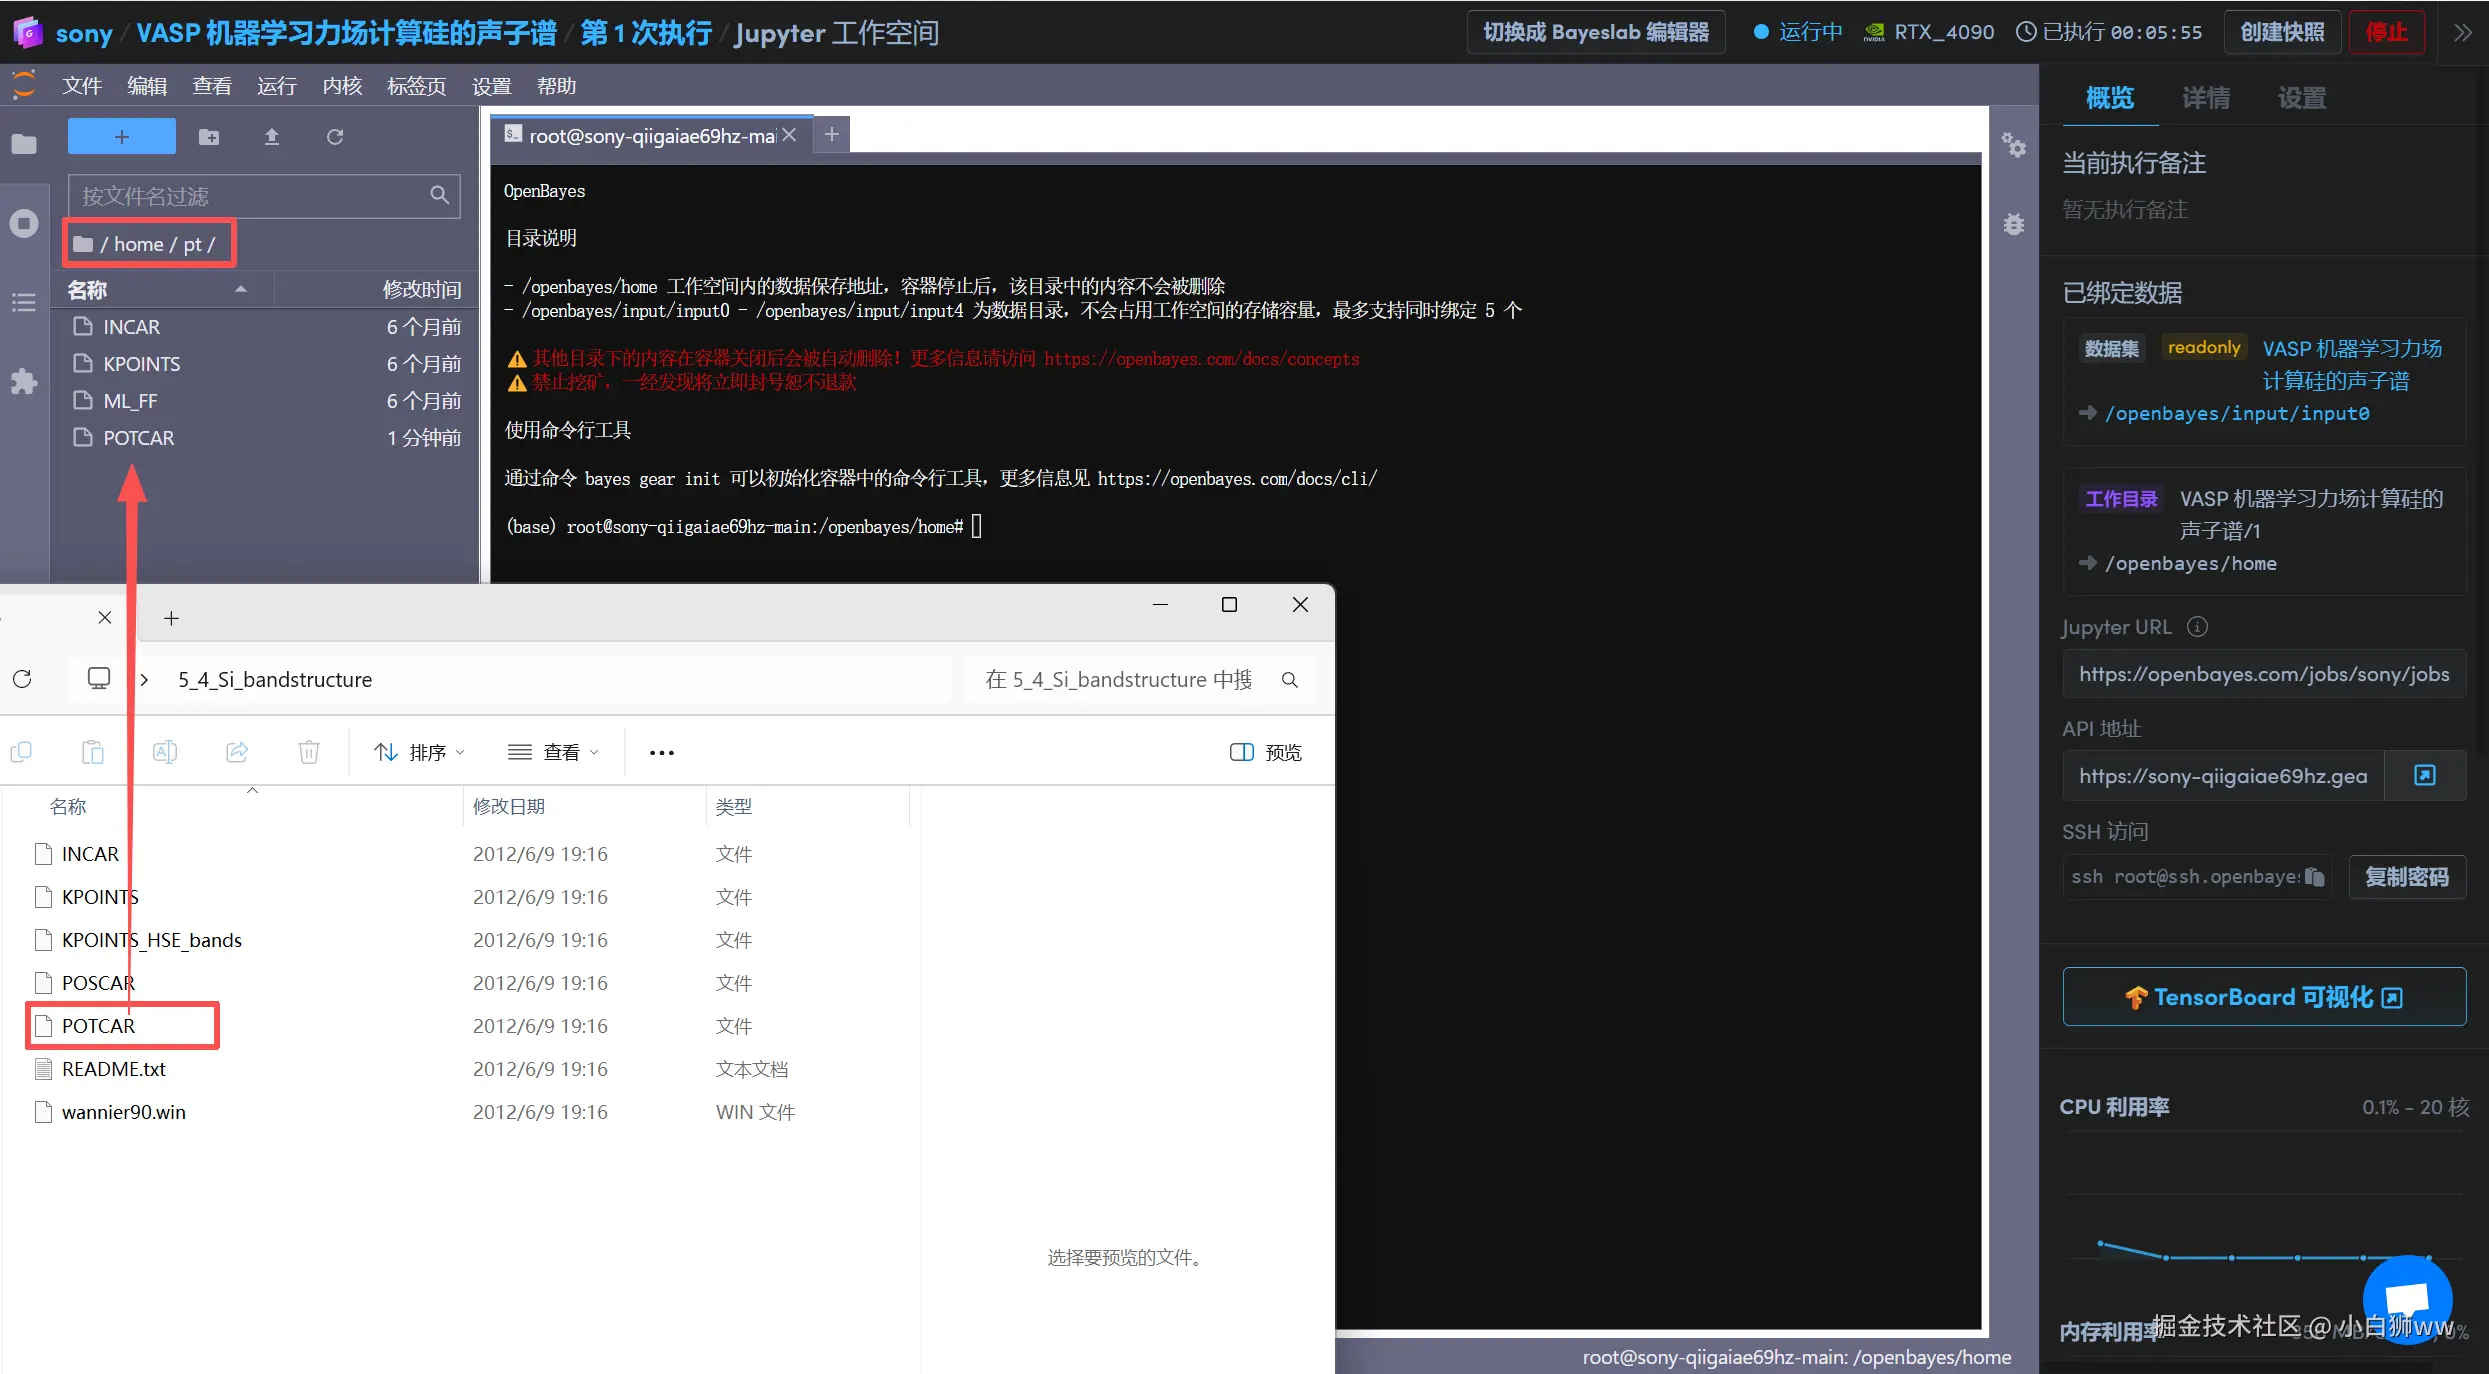
Task: Open the running kernels sidebar icon
Action: click(24, 223)
